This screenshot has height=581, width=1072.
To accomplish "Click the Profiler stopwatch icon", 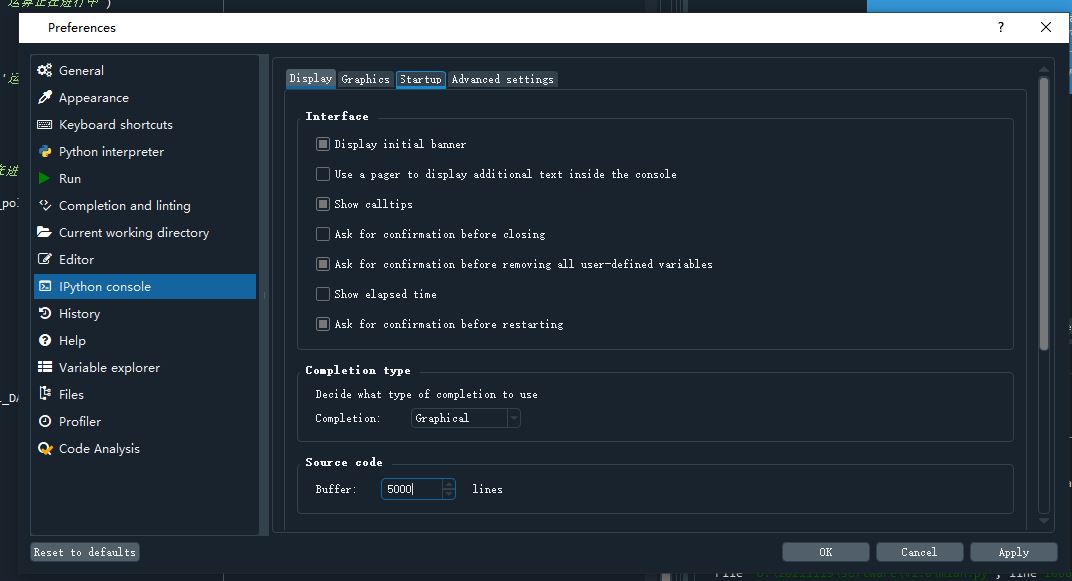I will click(x=44, y=421).
